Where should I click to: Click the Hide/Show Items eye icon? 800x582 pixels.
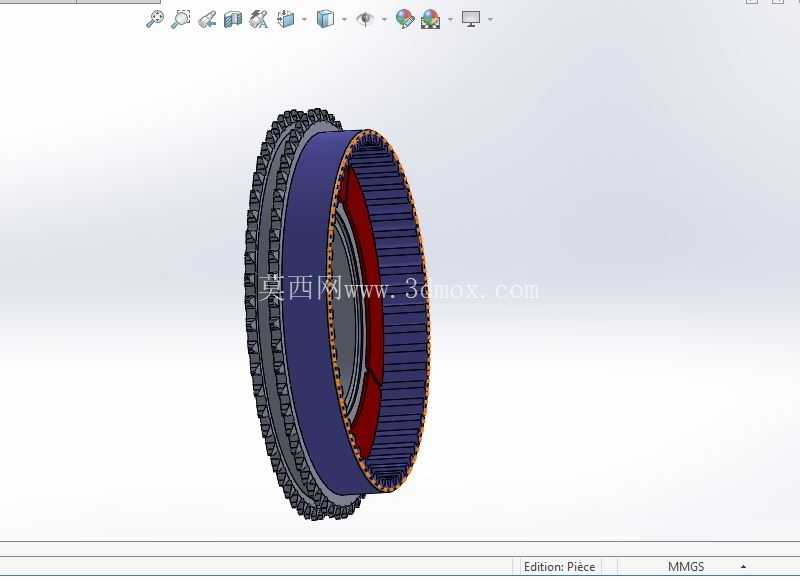(x=365, y=19)
